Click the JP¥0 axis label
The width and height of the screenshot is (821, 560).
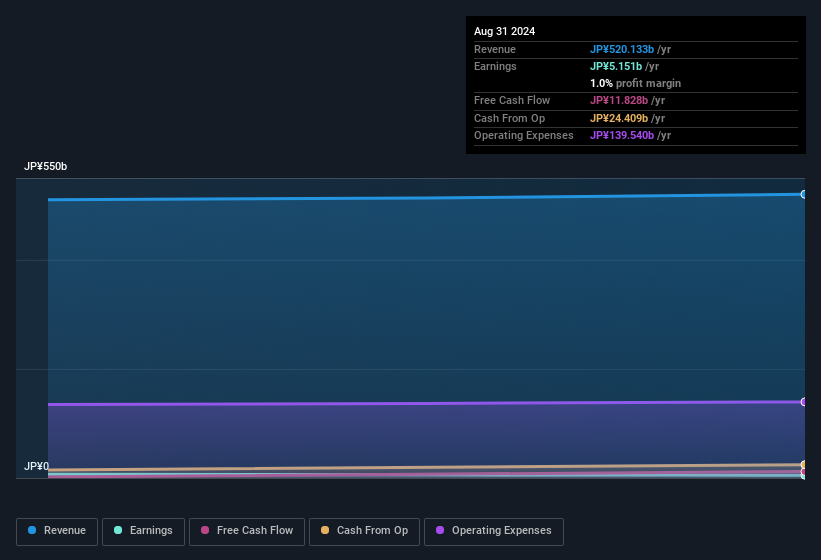pos(36,466)
